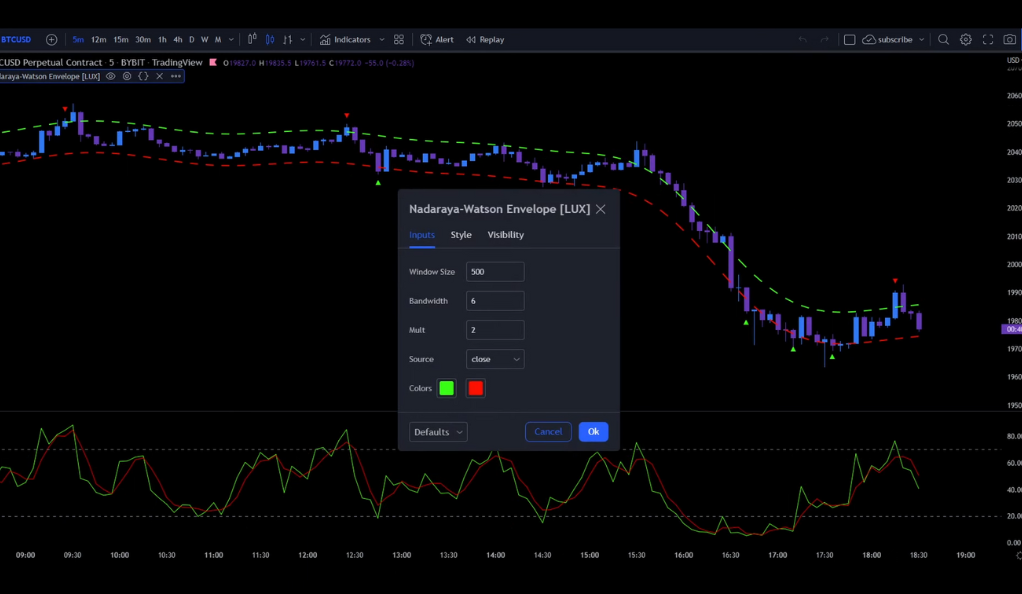Toggle indicator visibility eye icon

(111, 76)
